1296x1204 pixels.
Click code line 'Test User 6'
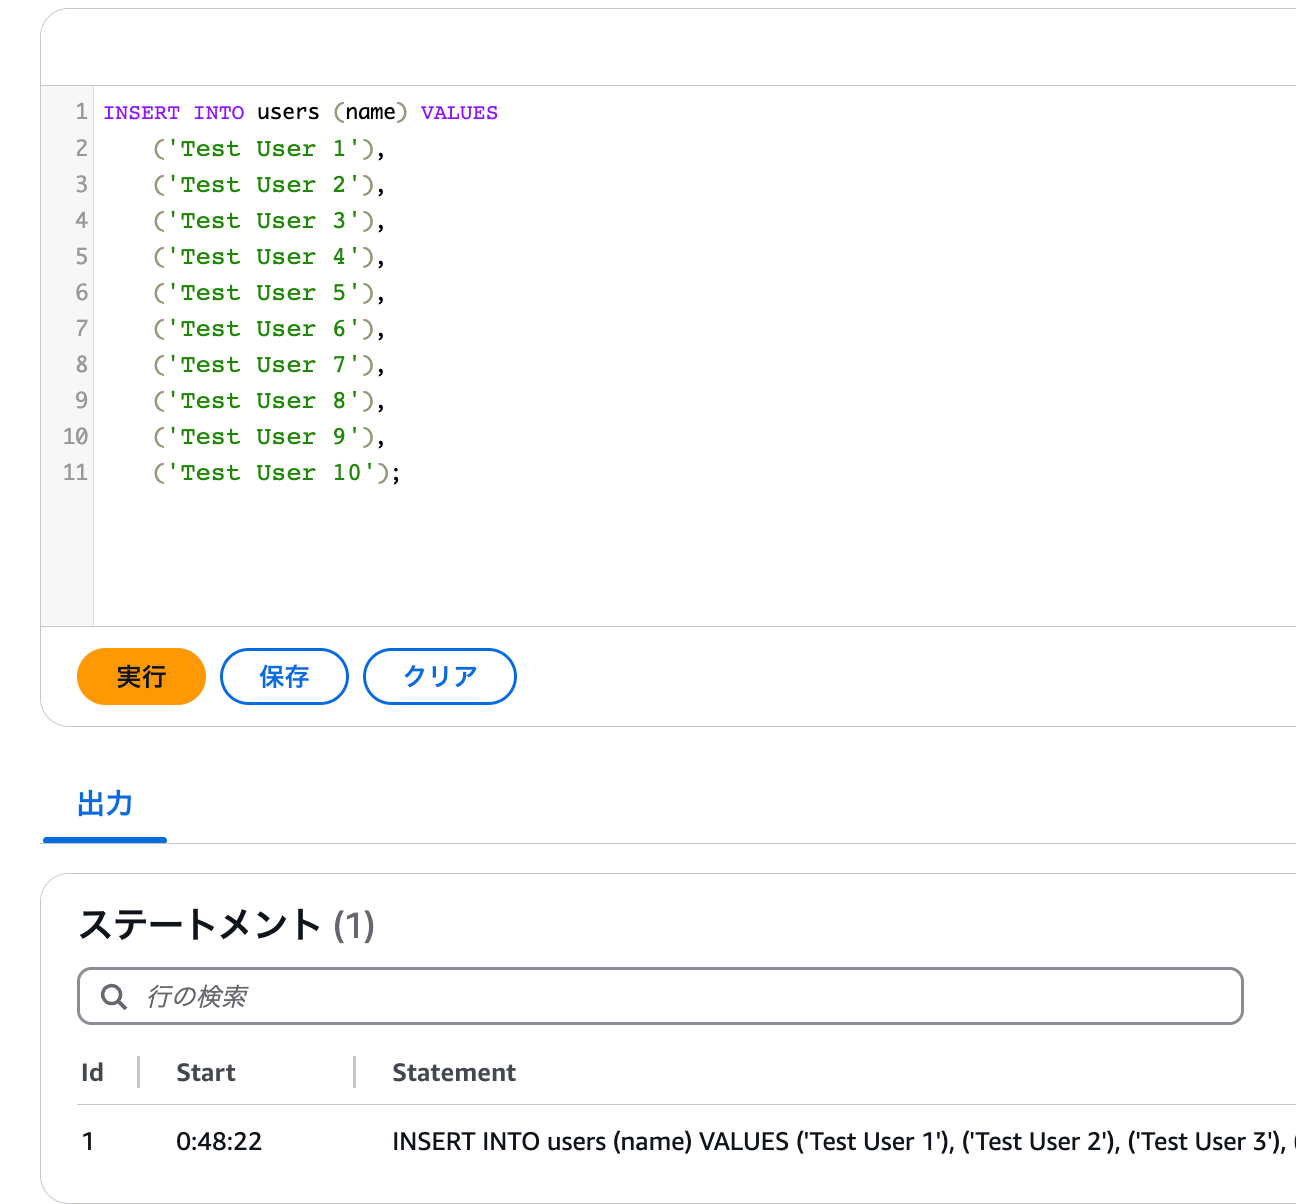(269, 328)
